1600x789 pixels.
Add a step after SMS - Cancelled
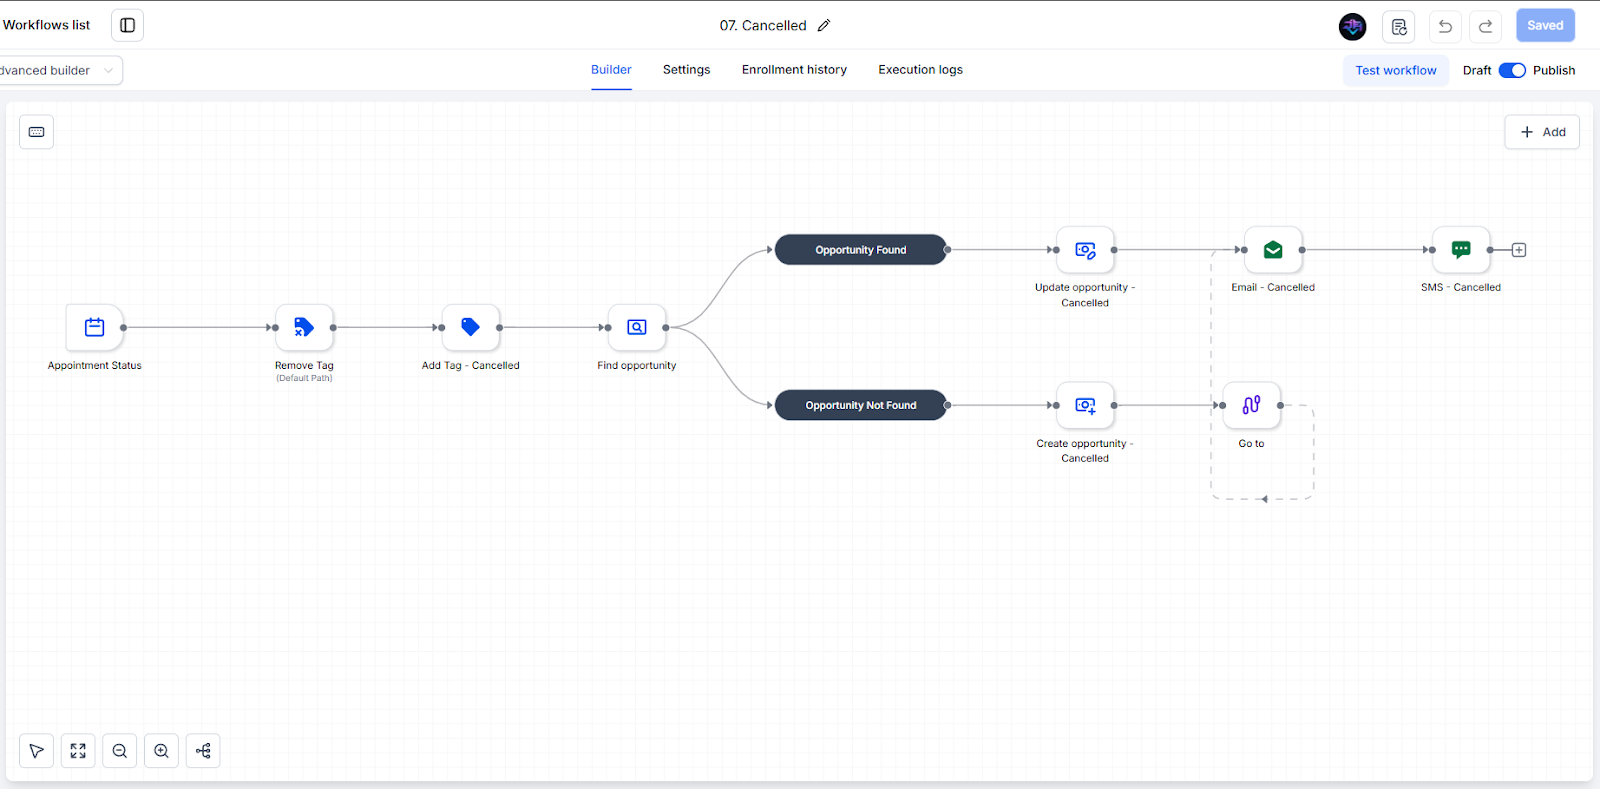point(1519,250)
